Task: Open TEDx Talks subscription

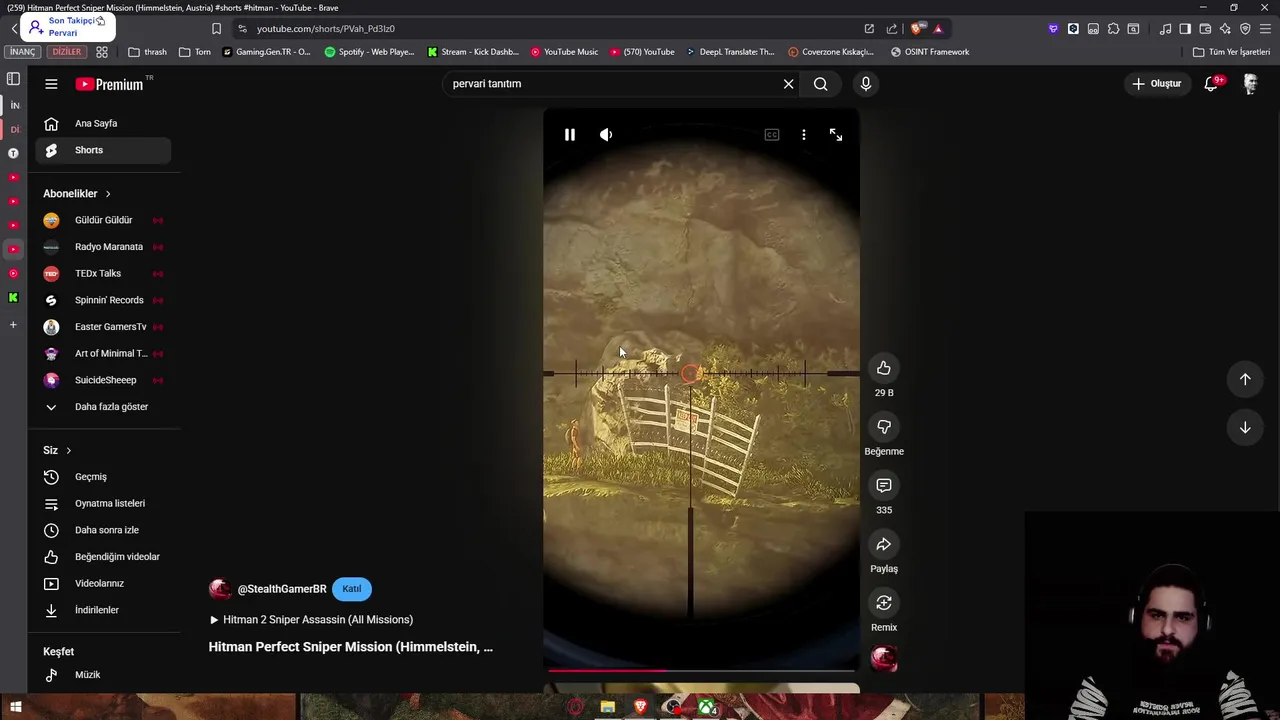Action: click(103, 273)
